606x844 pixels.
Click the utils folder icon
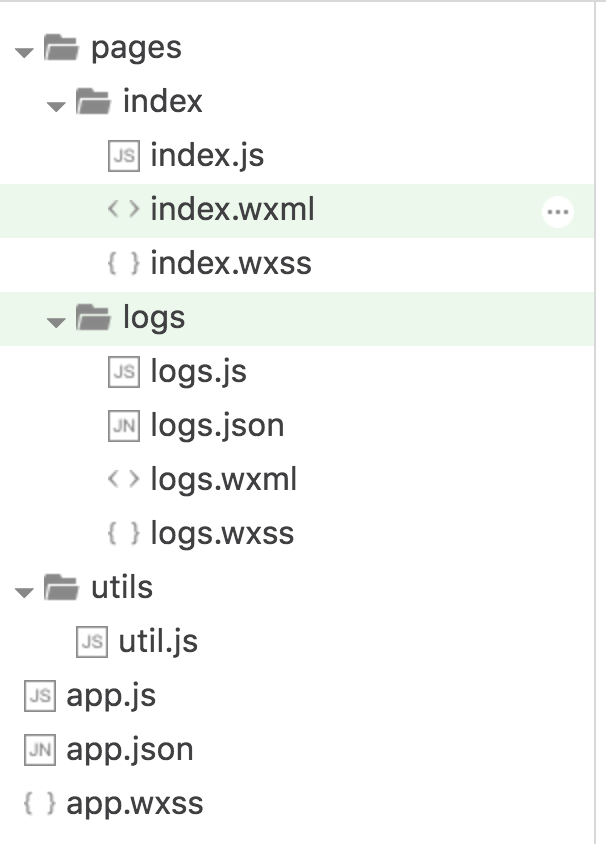[x=62, y=587]
